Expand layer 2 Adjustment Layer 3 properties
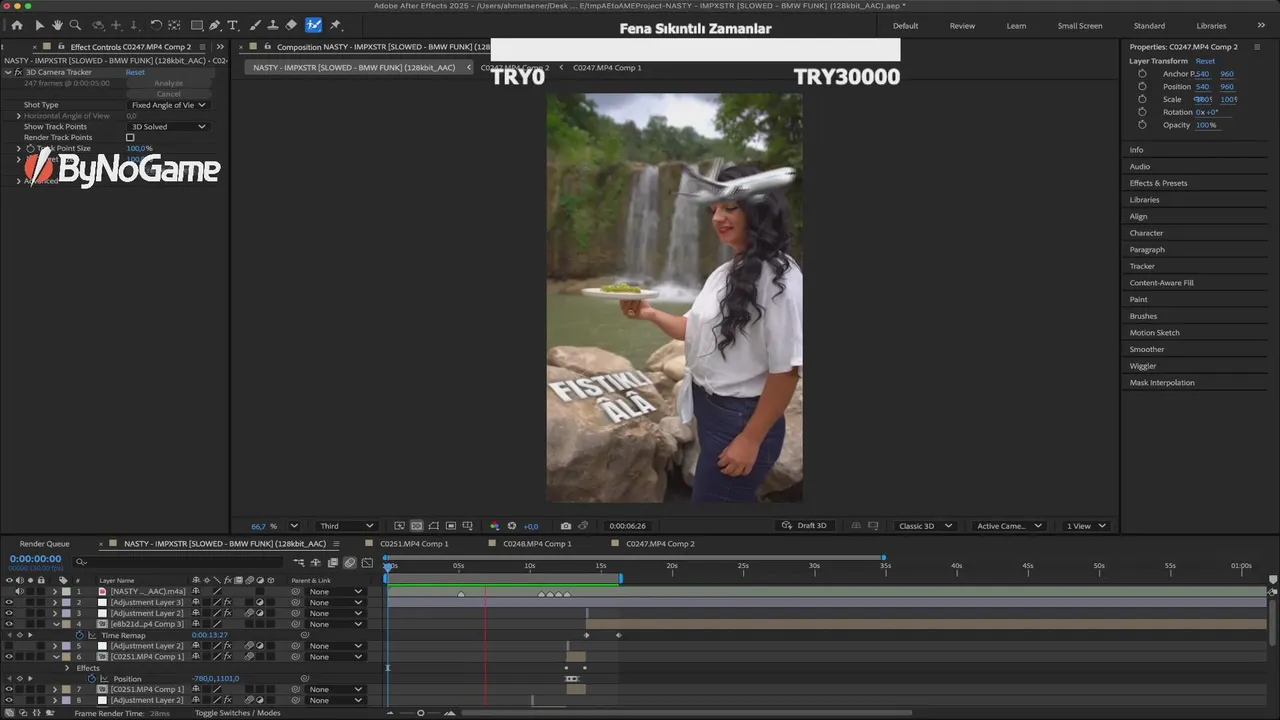Viewport: 1280px width, 720px height. pos(56,603)
